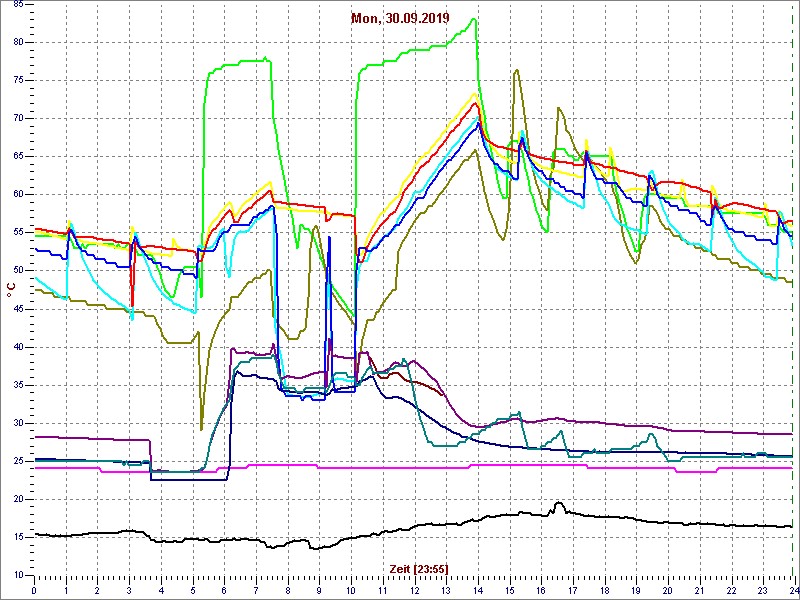Click hour 5 on the time axis
Viewport: 800px width, 600px height.
coord(192,591)
